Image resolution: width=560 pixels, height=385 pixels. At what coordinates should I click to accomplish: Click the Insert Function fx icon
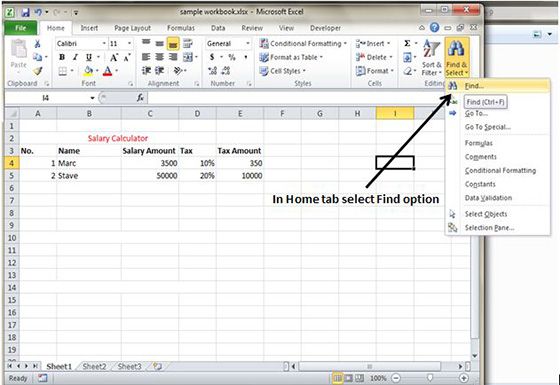[x=140, y=98]
